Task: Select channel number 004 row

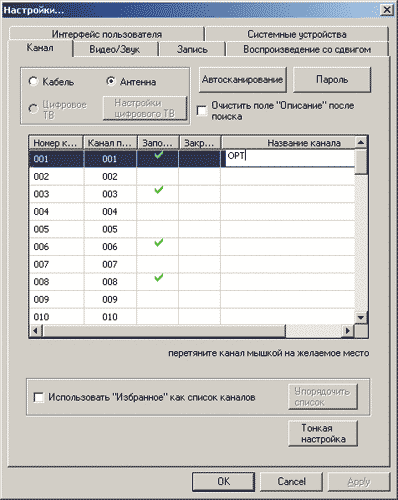Action: coord(192,212)
